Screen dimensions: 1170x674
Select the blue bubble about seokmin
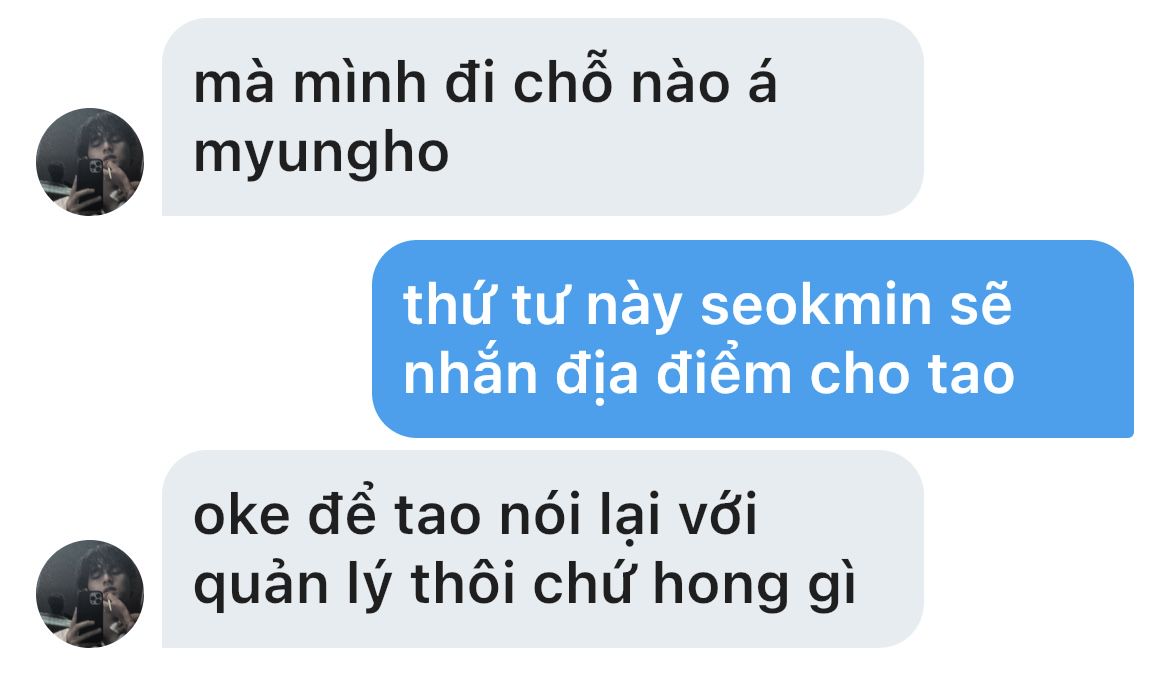pos(753,339)
